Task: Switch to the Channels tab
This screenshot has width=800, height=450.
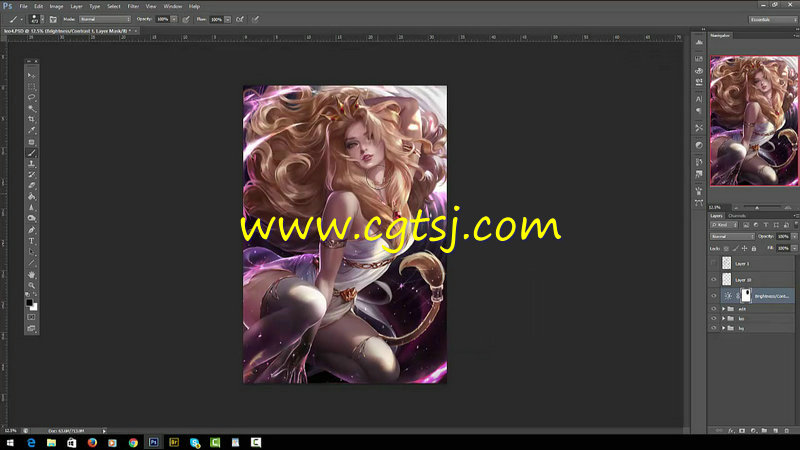Action: pos(737,216)
